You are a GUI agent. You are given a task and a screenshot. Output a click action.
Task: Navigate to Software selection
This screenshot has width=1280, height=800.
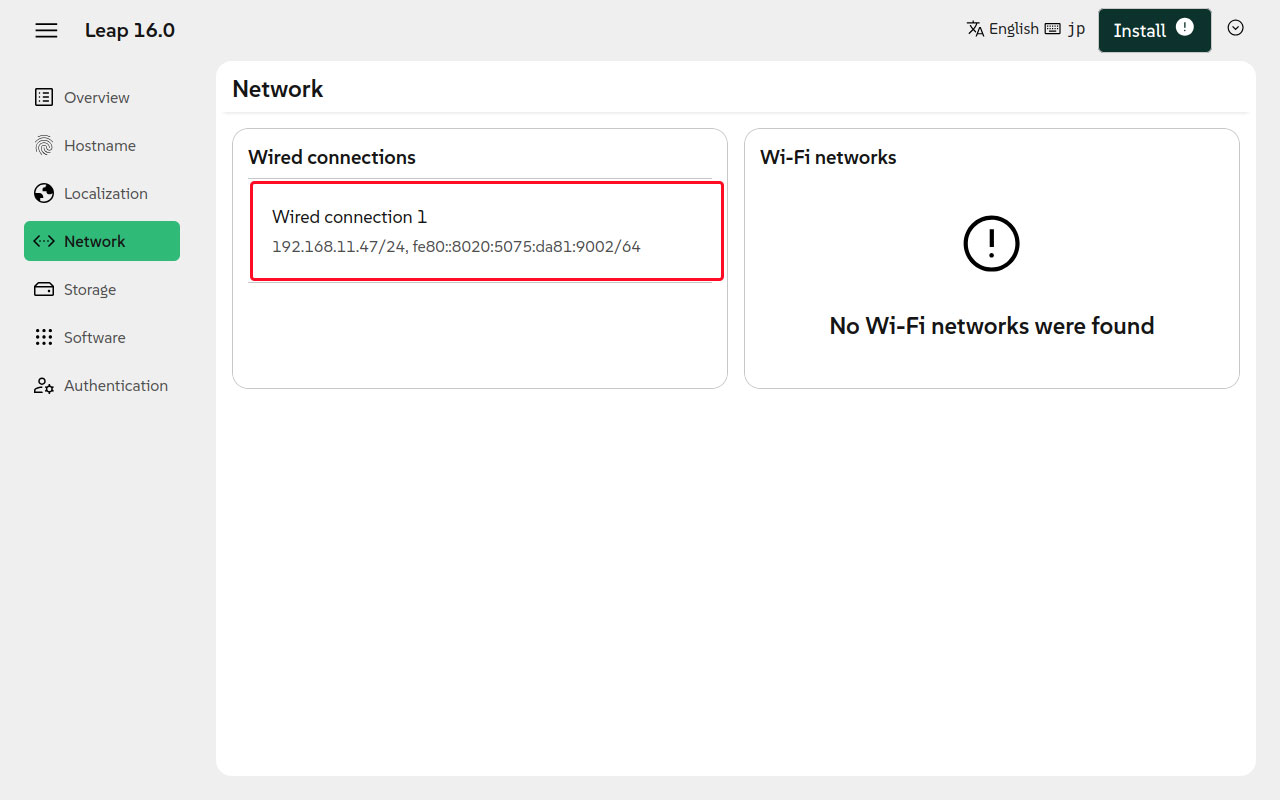(95, 338)
